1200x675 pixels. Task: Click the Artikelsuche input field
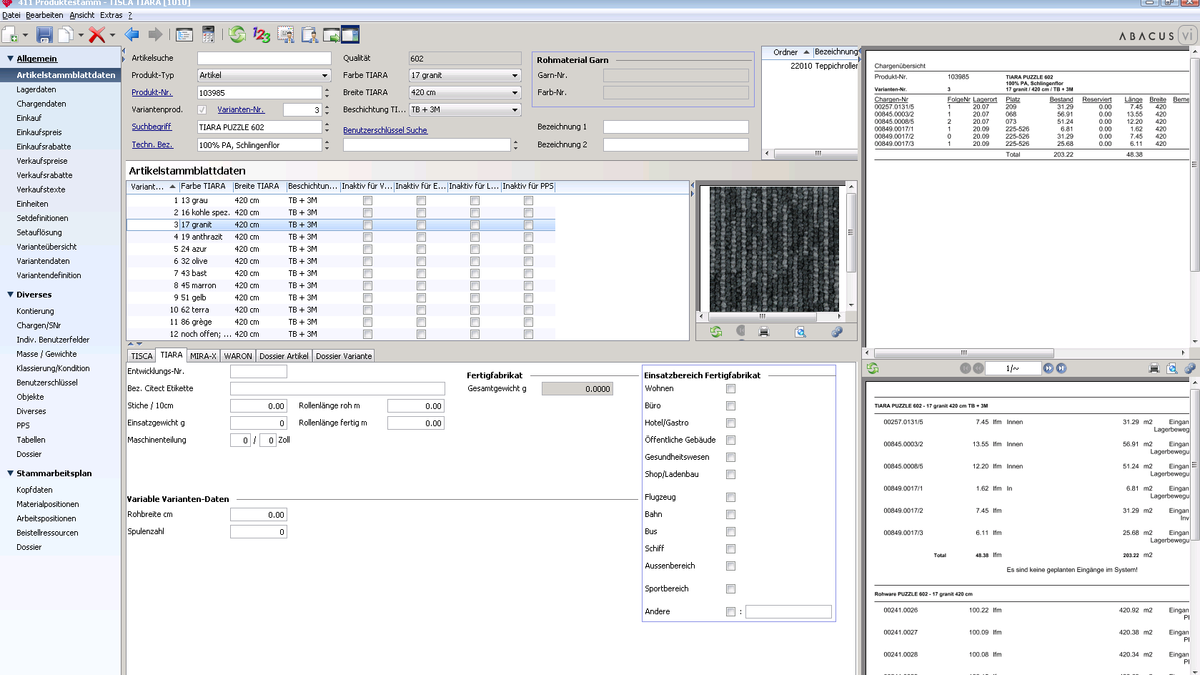(263, 58)
